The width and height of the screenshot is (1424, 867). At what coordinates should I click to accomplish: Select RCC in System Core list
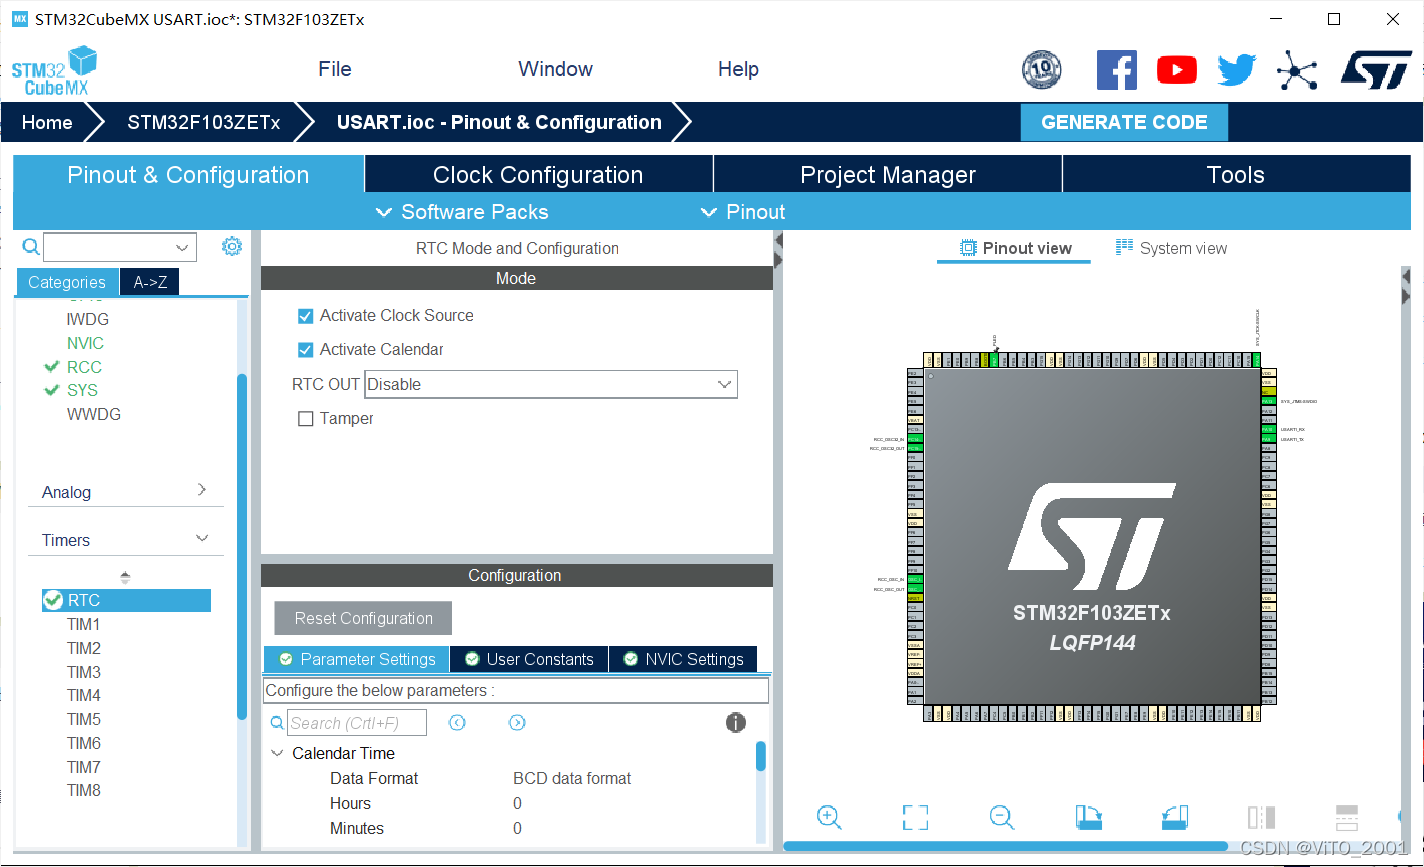84,367
